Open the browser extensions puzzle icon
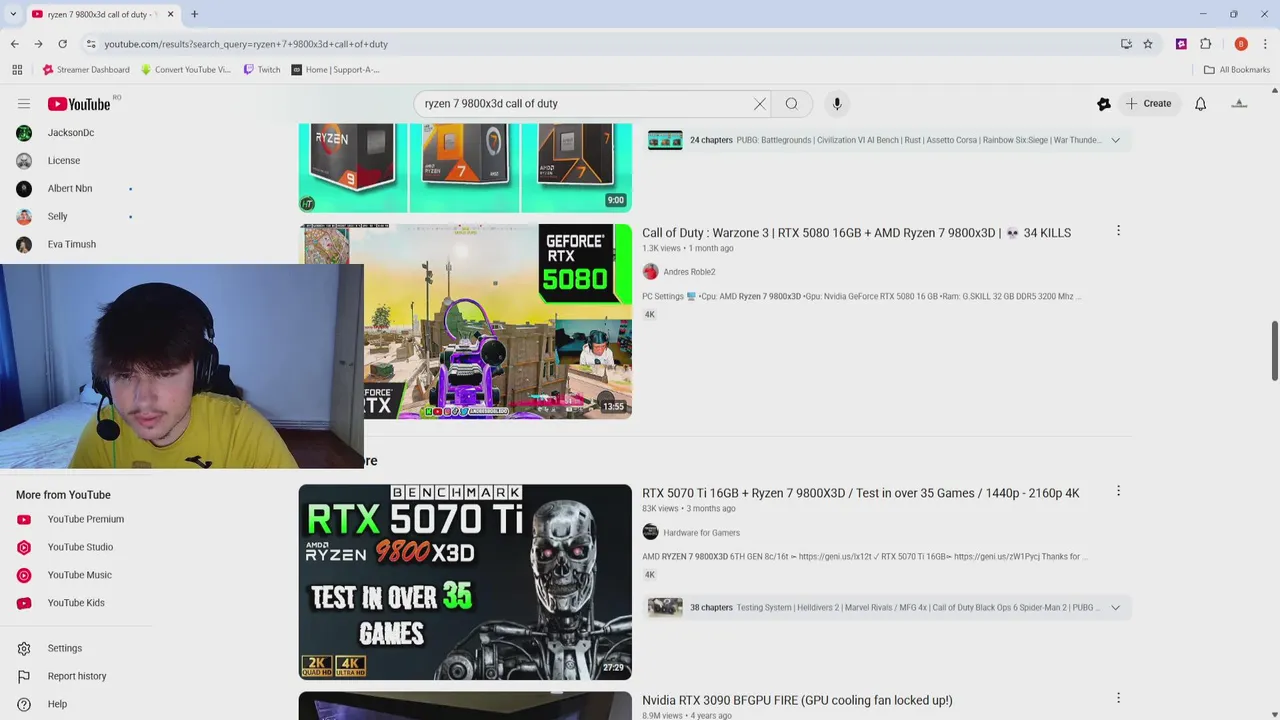 [1205, 44]
